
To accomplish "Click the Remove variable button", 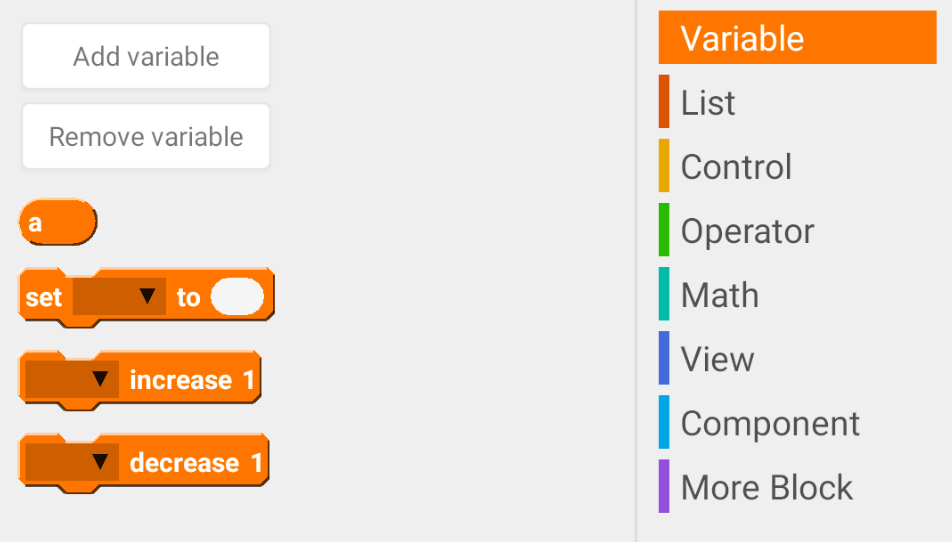I will [x=146, y=137].
